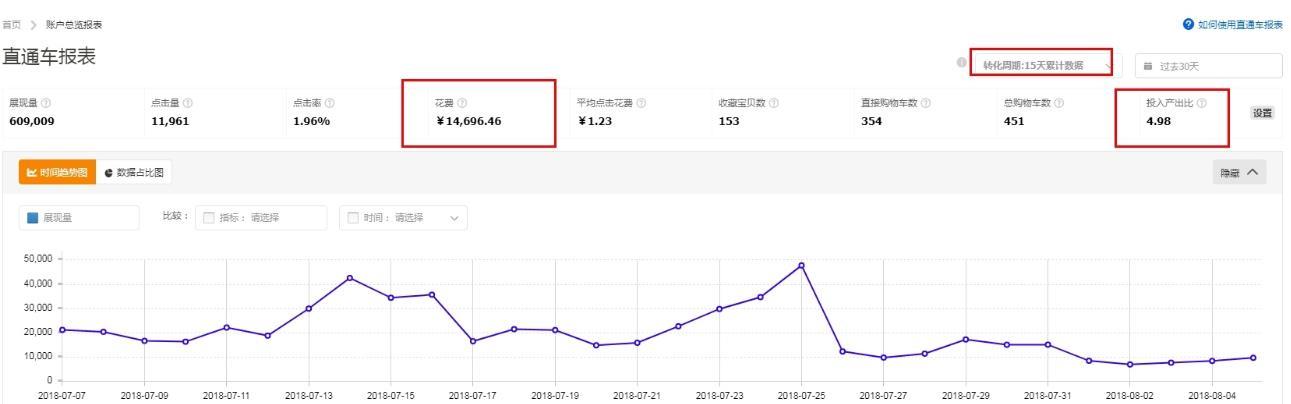
Task: Click chart data point on 2018-07-14
Action: click(x=350, y=278)
